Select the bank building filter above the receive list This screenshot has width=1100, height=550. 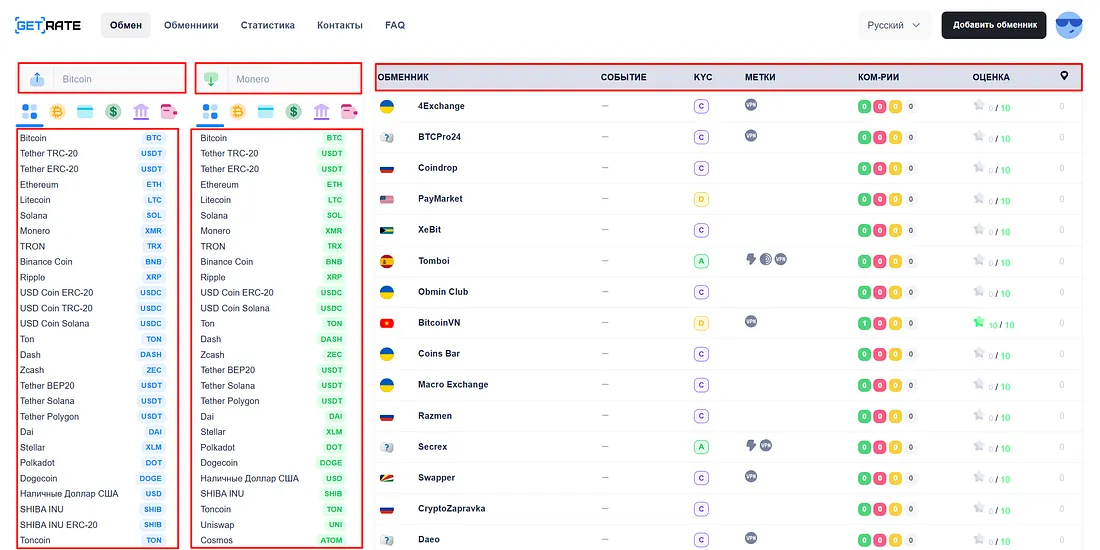[x=321, y=111]
